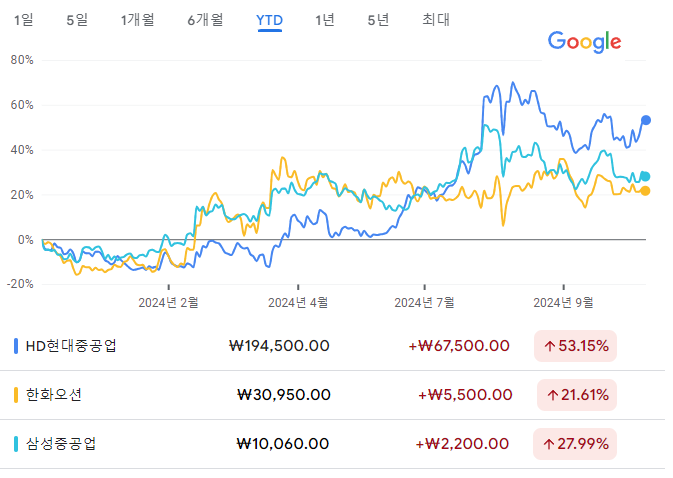Click the 27.99% gain badge
673x478 pixels.
pyautogui.click(x=575, y=444)
